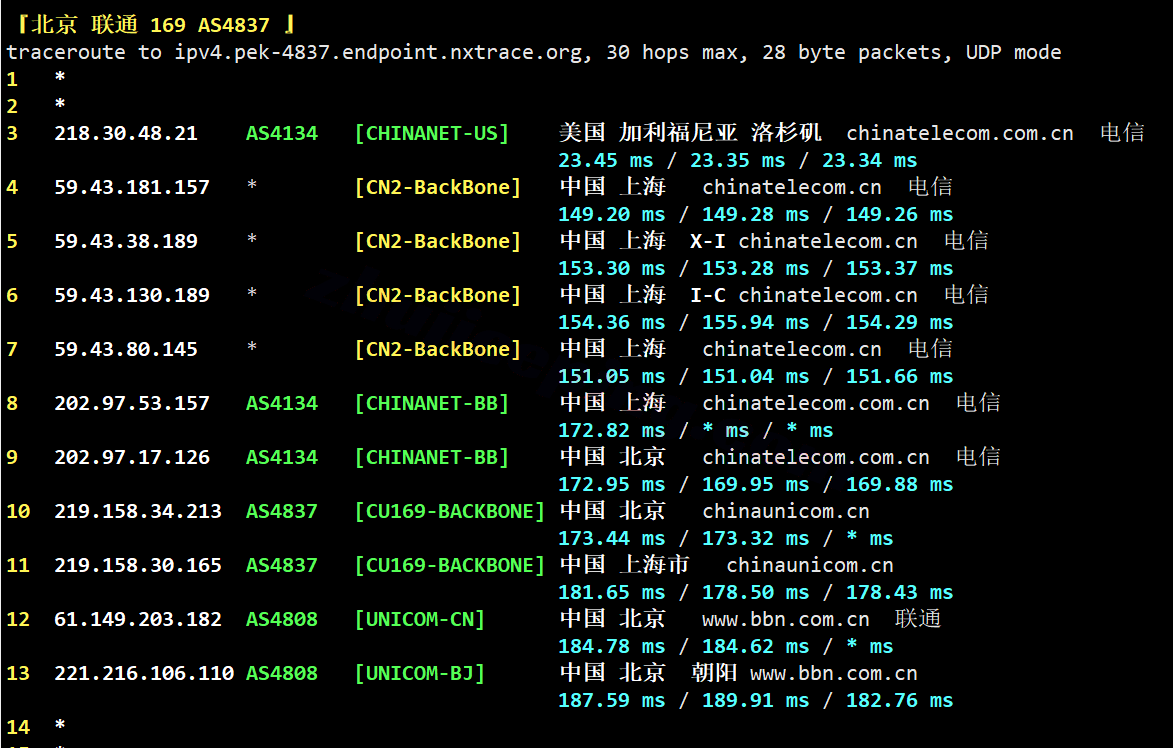
Task: Click latency value 189.91 ms
Action: click(x=756, y=700)
